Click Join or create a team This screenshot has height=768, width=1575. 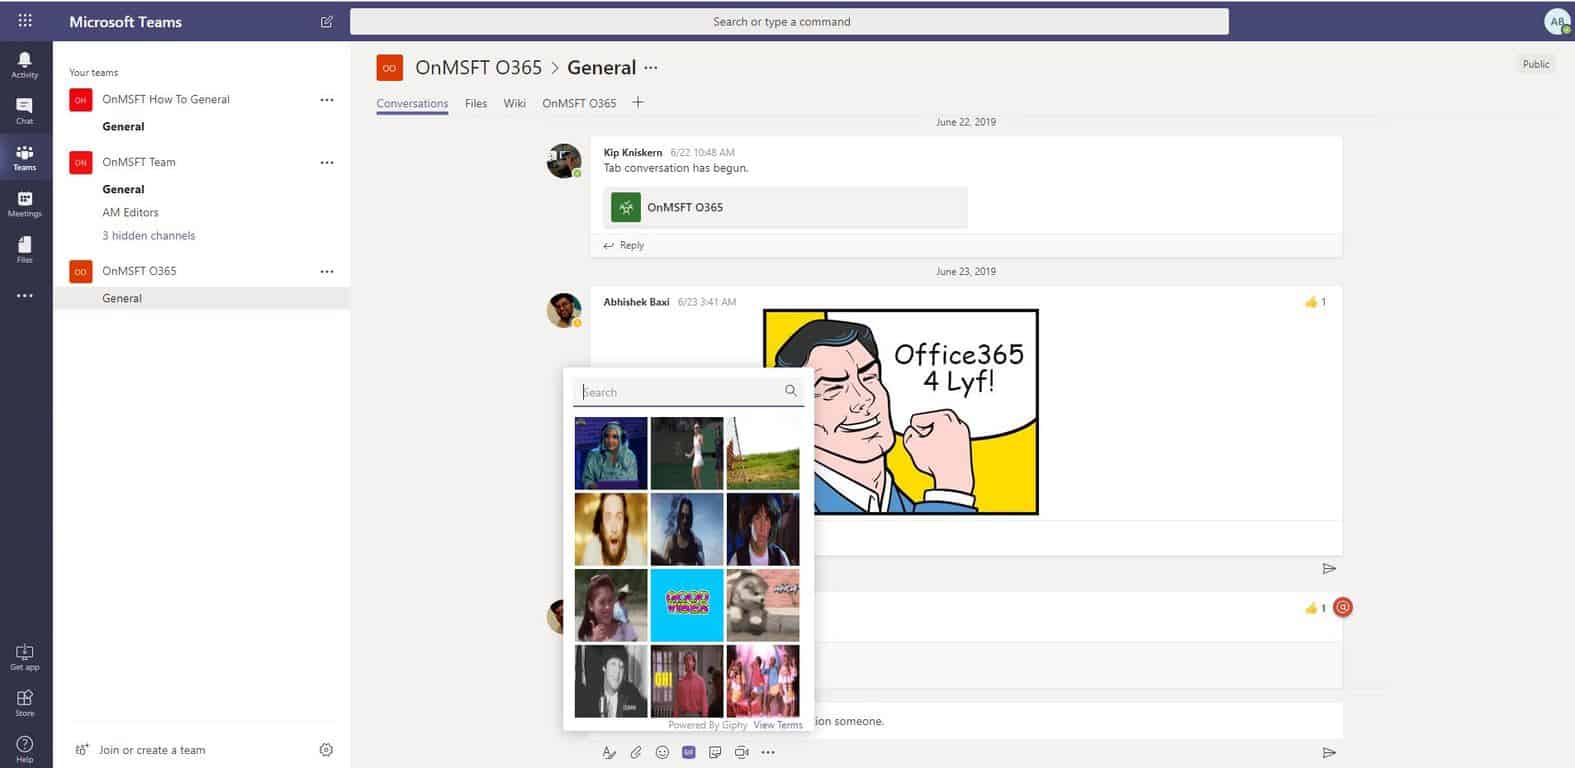[x=151, y=750]
